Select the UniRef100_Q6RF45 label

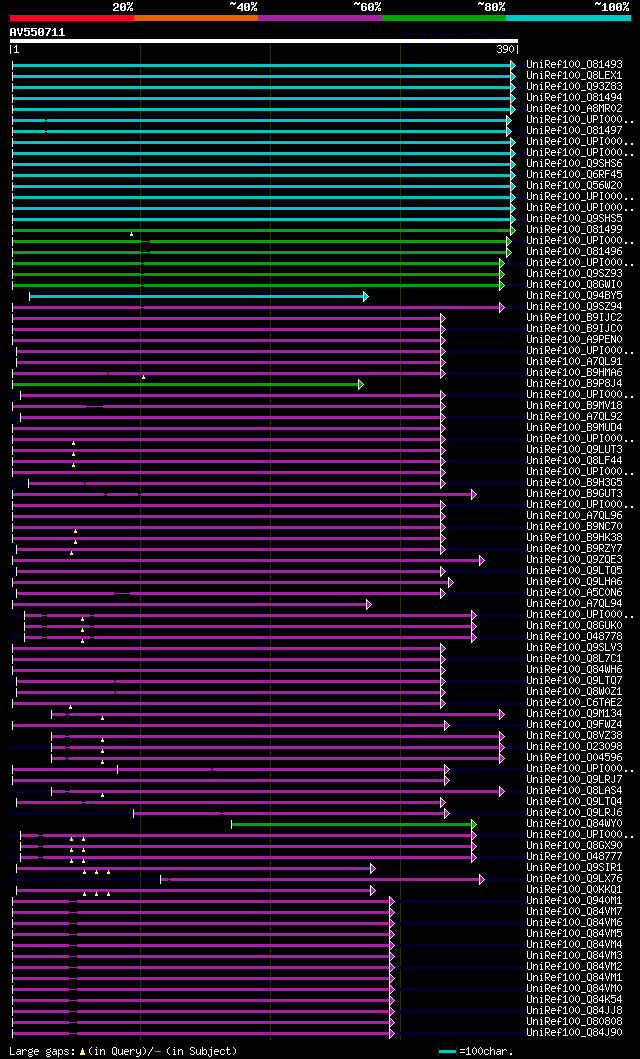point(575,174)
